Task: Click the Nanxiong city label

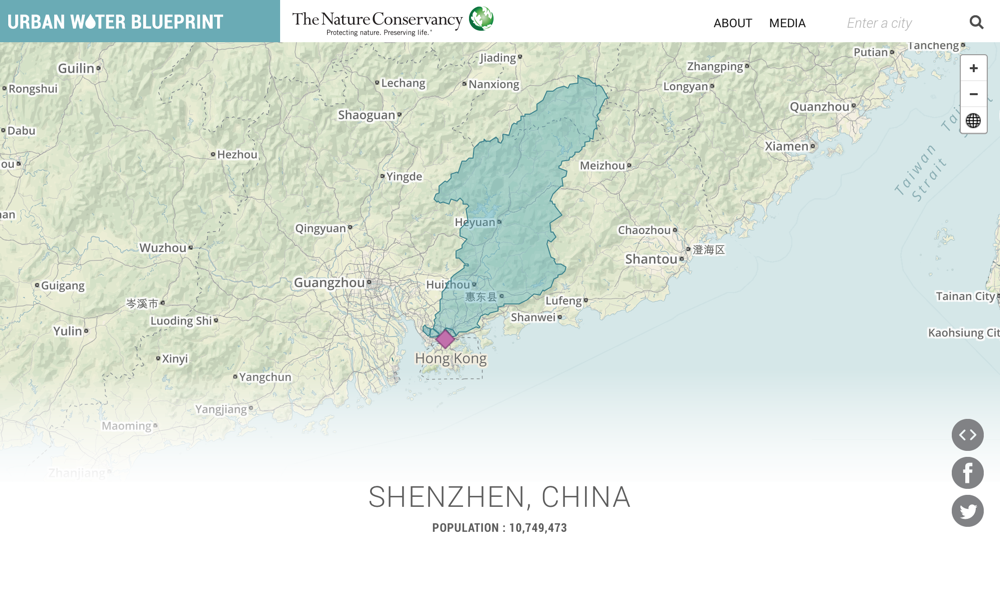Action: click(494, 84)
